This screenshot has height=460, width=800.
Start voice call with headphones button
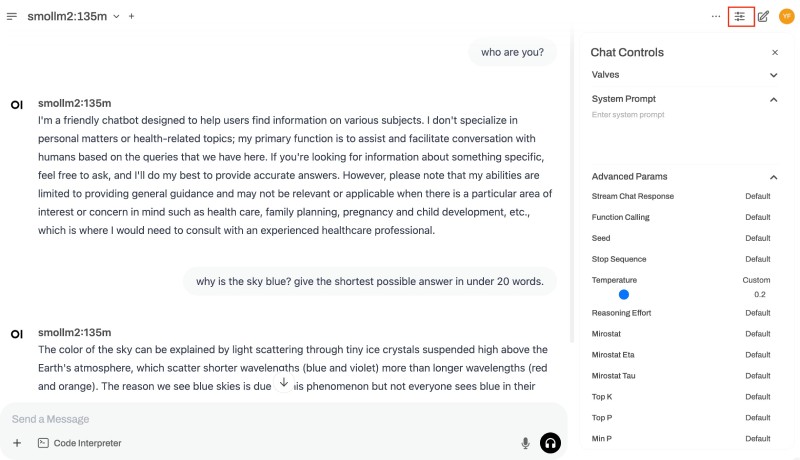[x=550, y=443]
